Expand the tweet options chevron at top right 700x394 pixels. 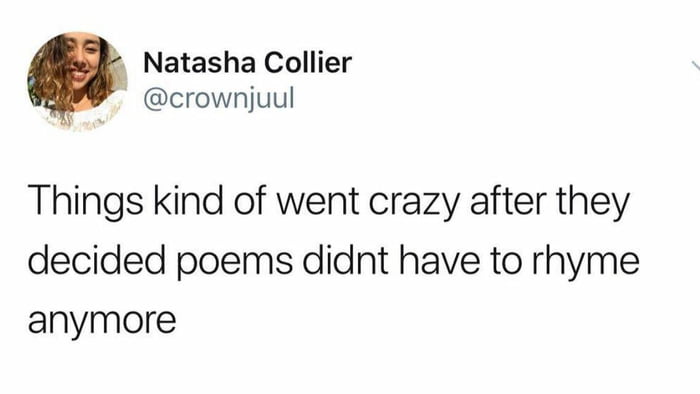696,66
